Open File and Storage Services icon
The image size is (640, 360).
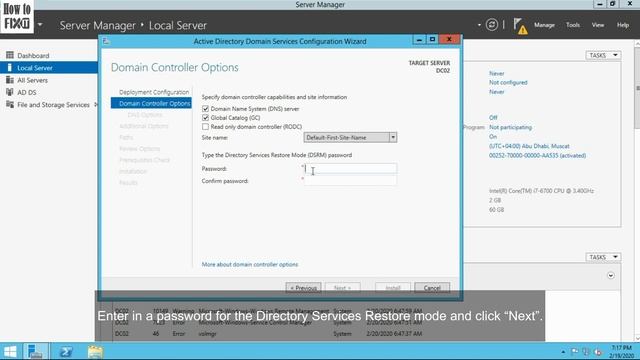tap(10, 104)
